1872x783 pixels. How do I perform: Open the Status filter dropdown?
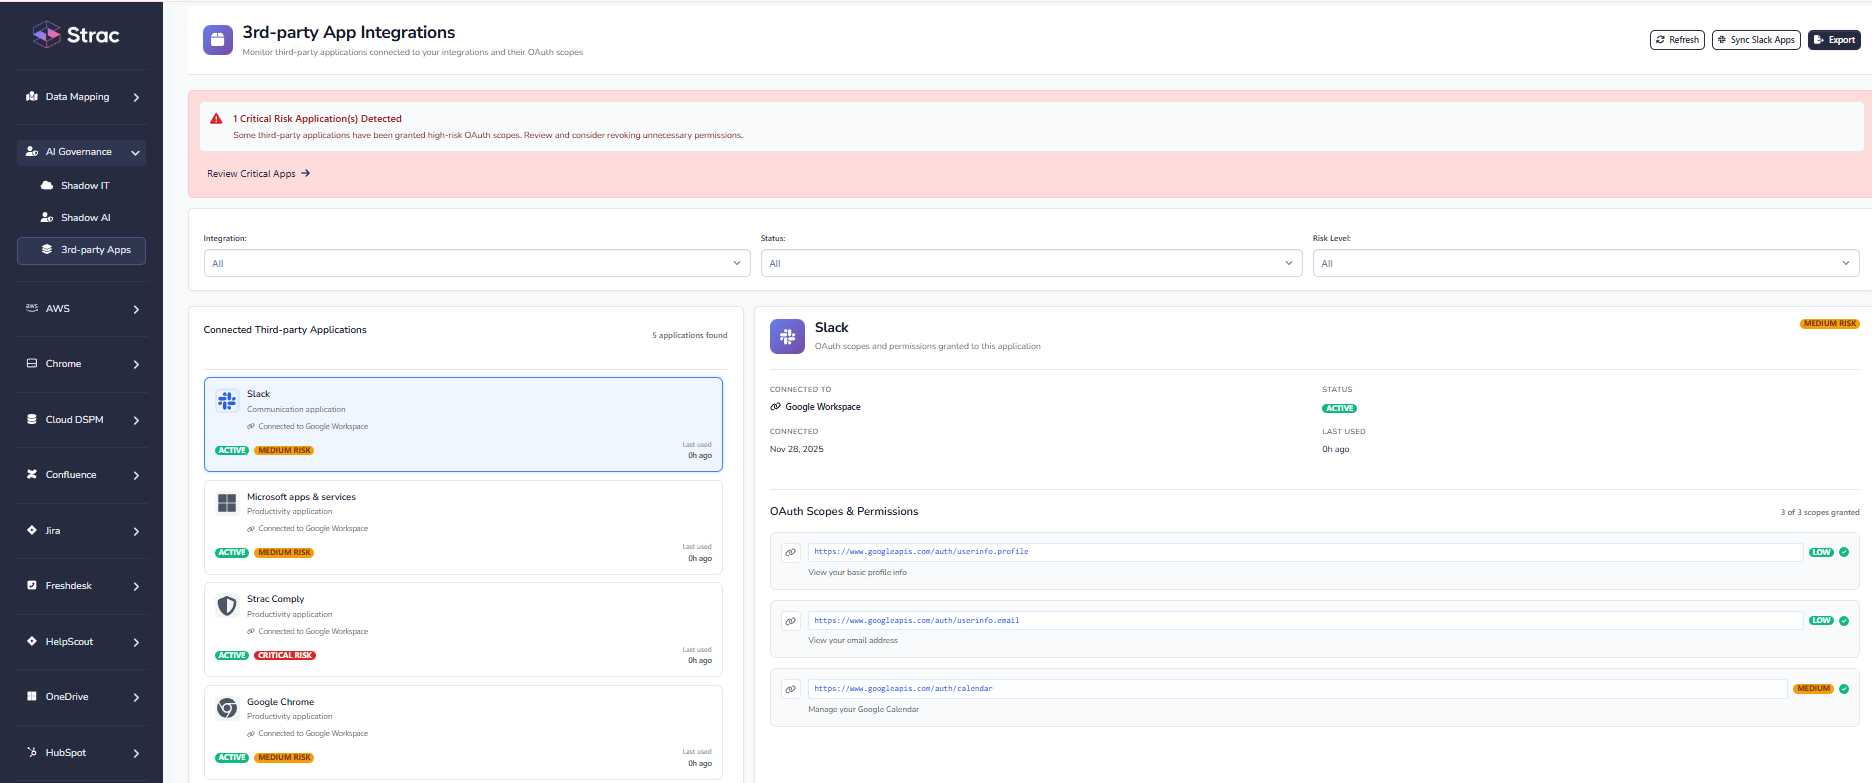(1031, 263)
